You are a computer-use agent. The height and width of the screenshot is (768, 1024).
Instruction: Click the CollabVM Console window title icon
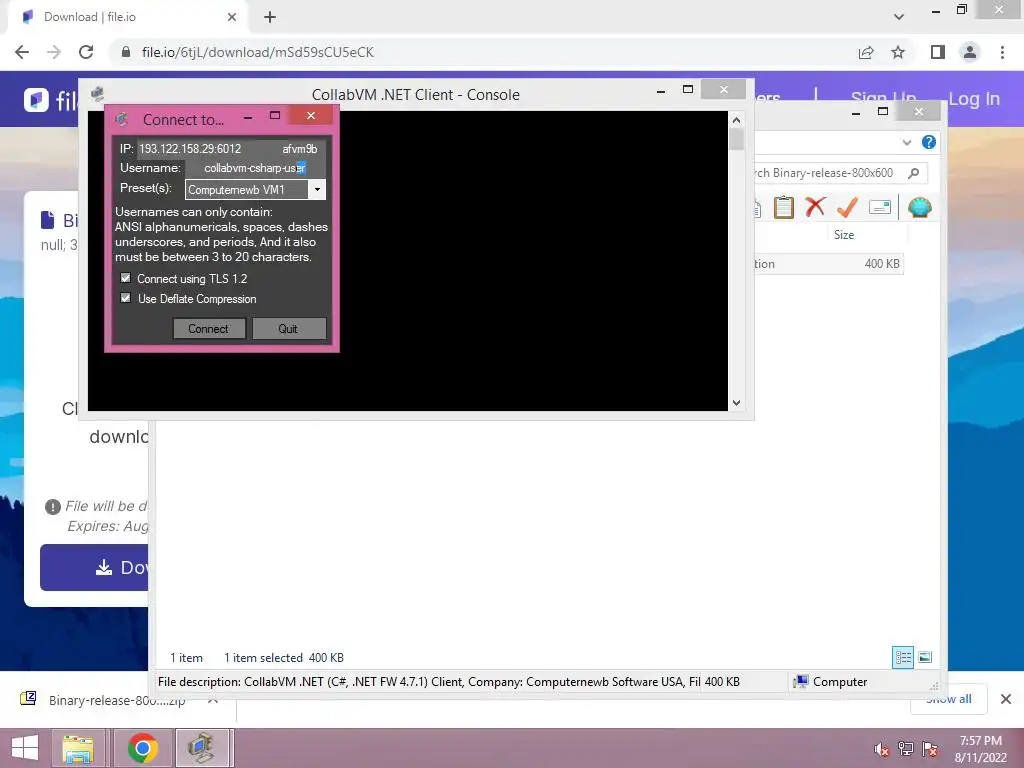pyautogui.click(x=97, y=94)
